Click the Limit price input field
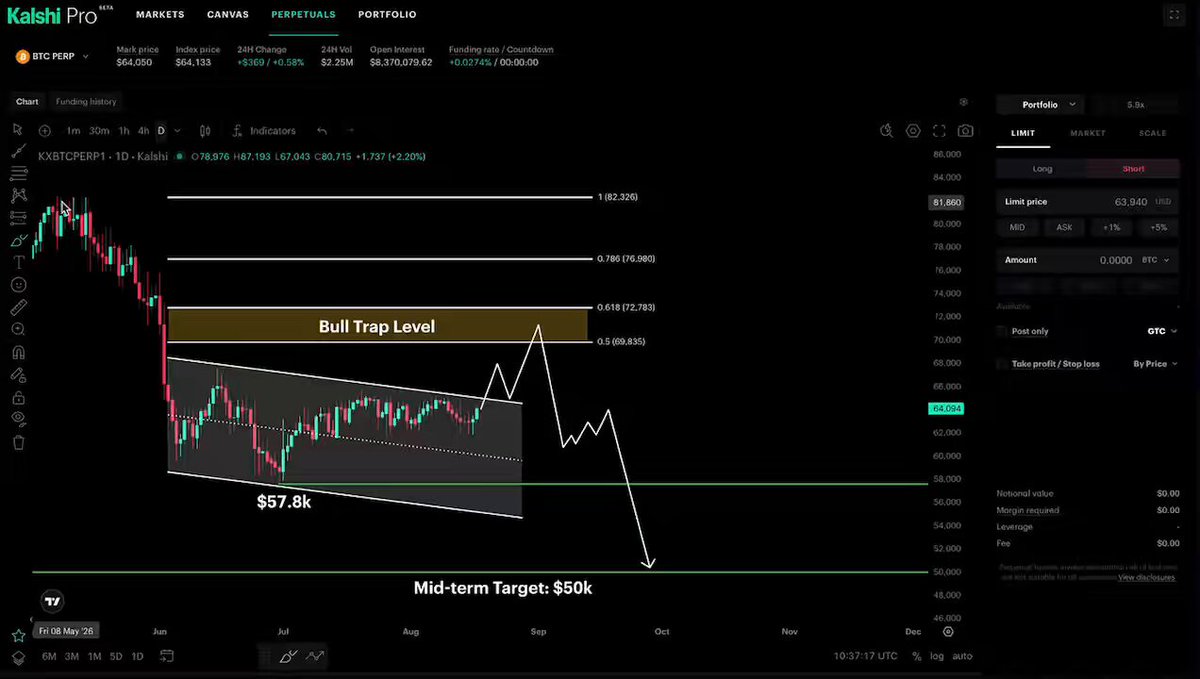Screen dimensions: 1200x679 click(x=1088, y=202)
